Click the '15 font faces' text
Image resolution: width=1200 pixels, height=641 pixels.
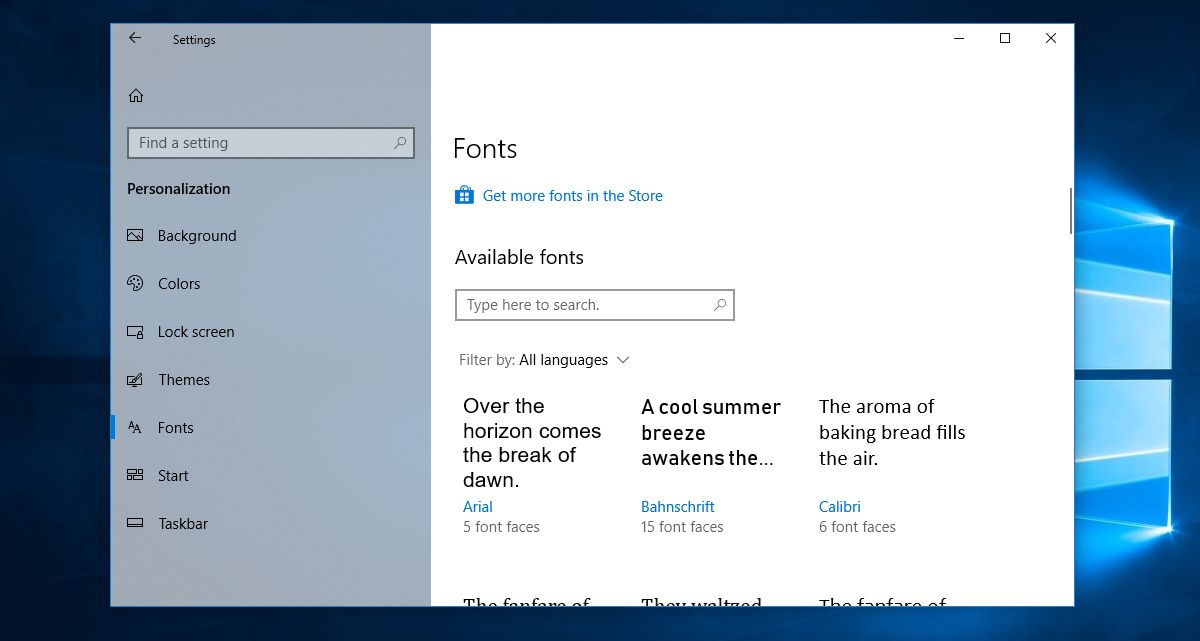682,527
